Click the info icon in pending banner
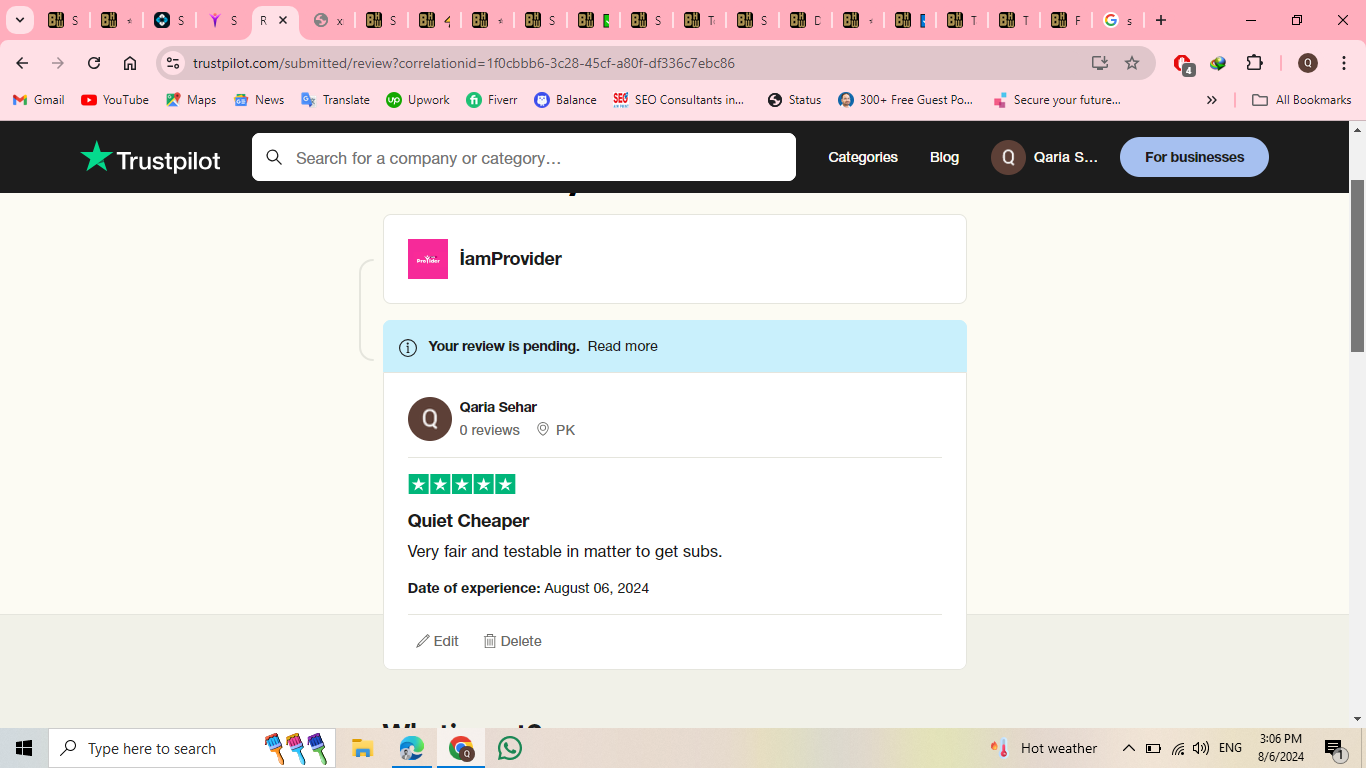This screenshot has height=768, width=1366. (408, 347)
